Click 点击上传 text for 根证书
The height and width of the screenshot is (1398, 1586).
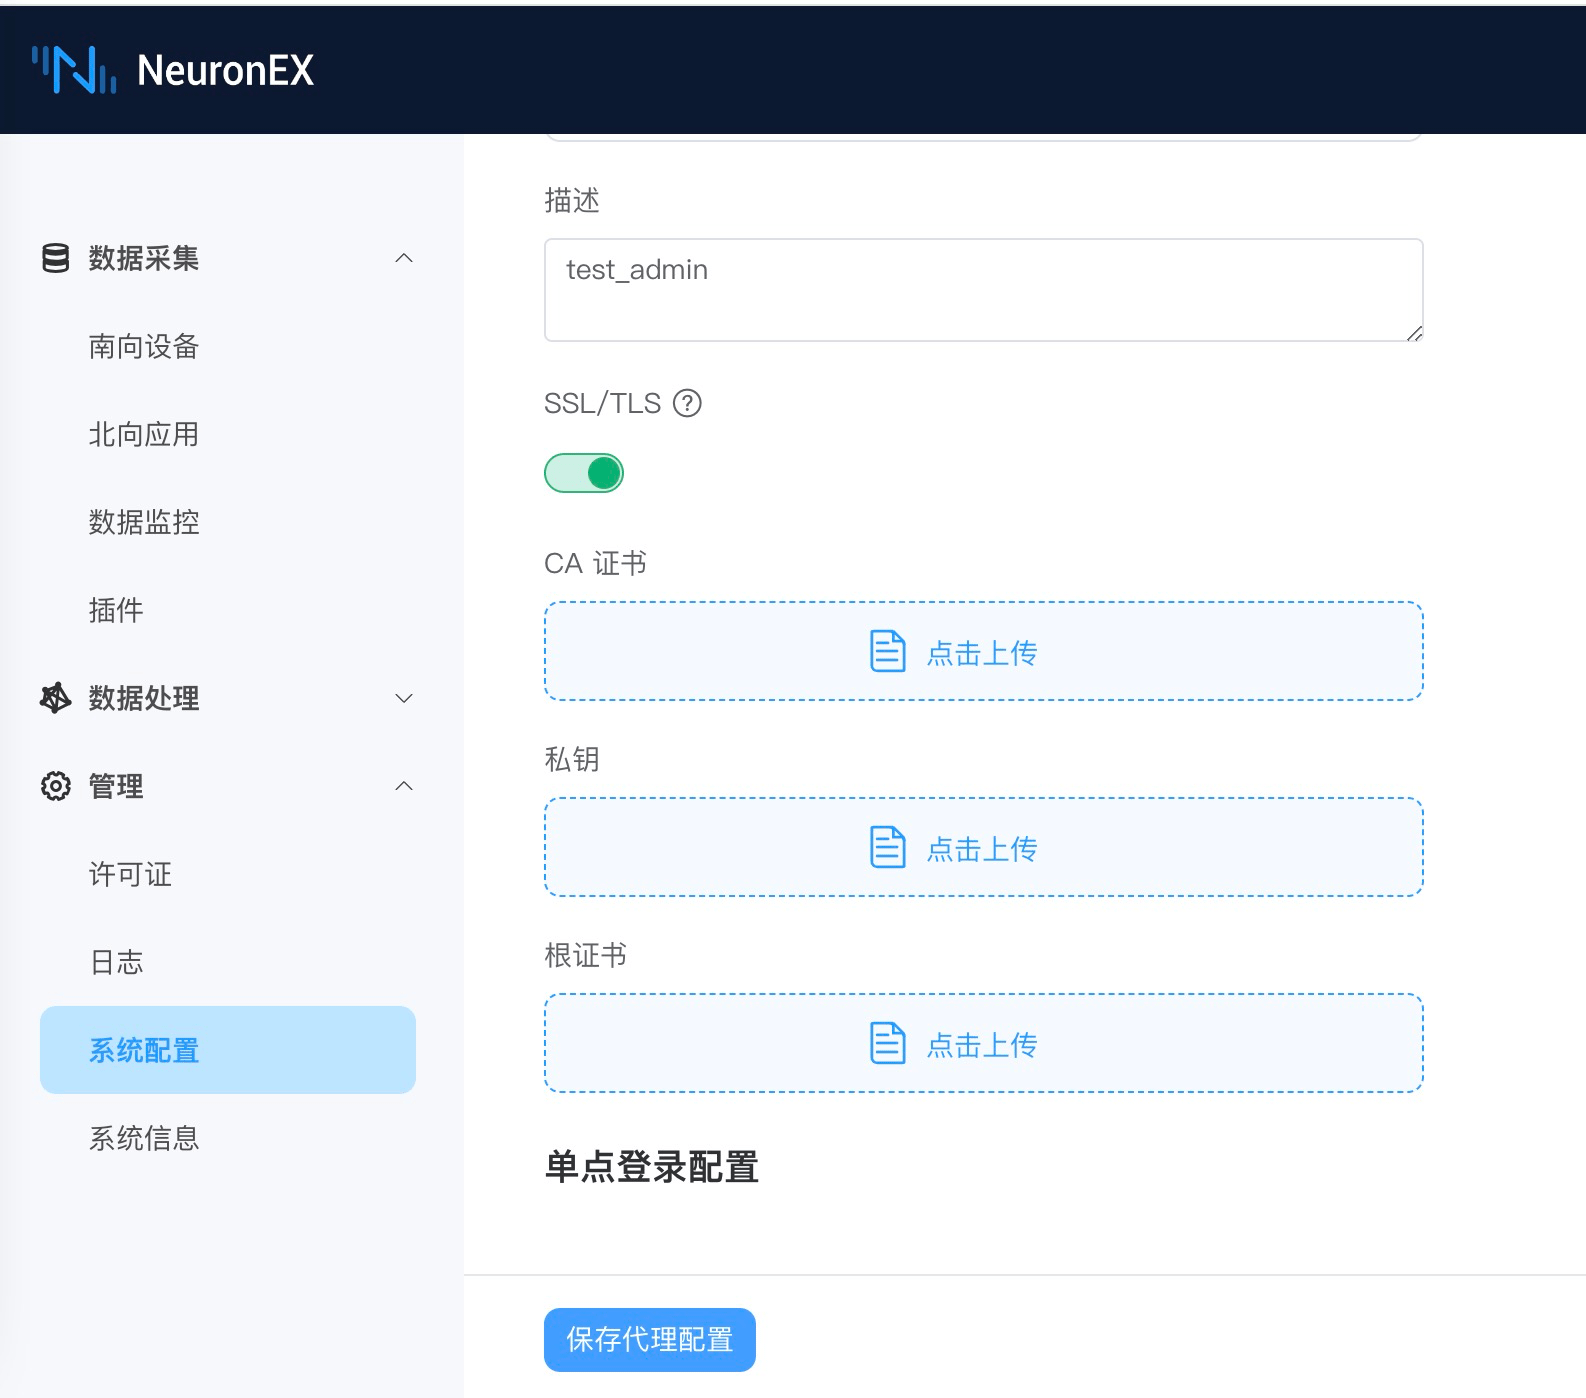[x=981, y=1045]
